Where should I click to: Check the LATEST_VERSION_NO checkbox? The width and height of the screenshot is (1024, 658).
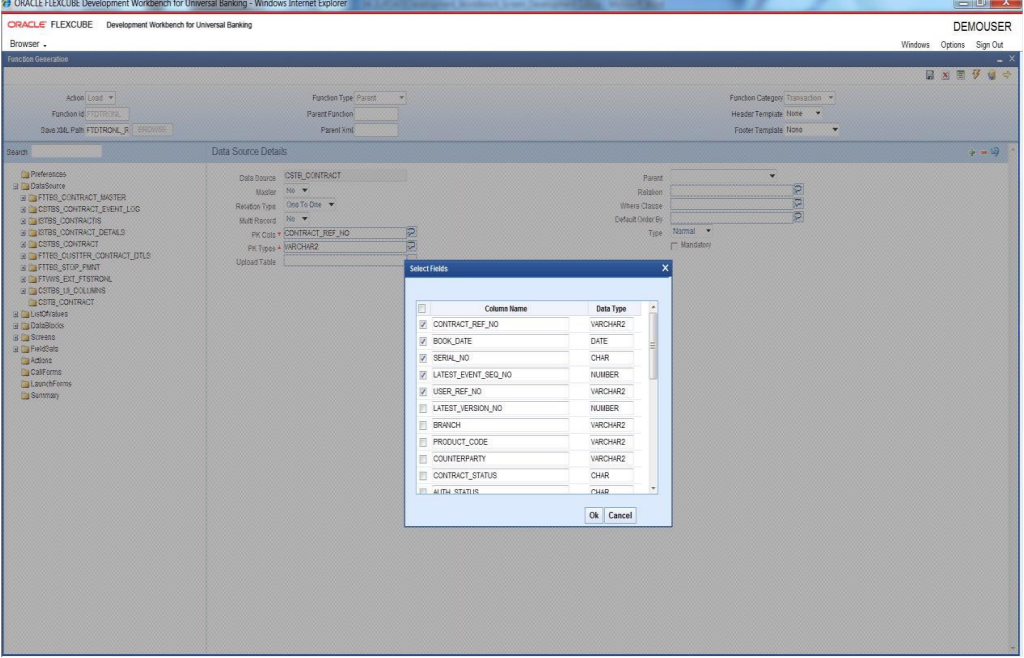pyautogui.click(x=423, y=409)
